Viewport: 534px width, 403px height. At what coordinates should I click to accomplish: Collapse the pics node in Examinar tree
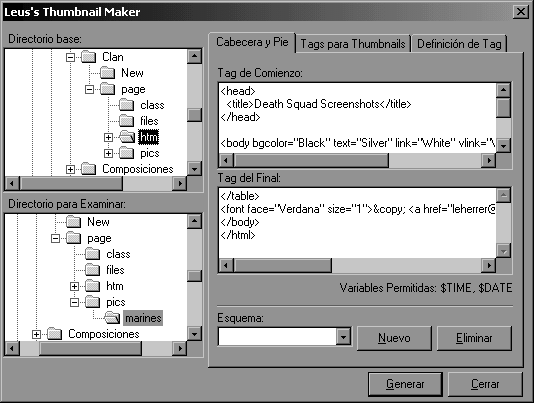pos(74,302)
